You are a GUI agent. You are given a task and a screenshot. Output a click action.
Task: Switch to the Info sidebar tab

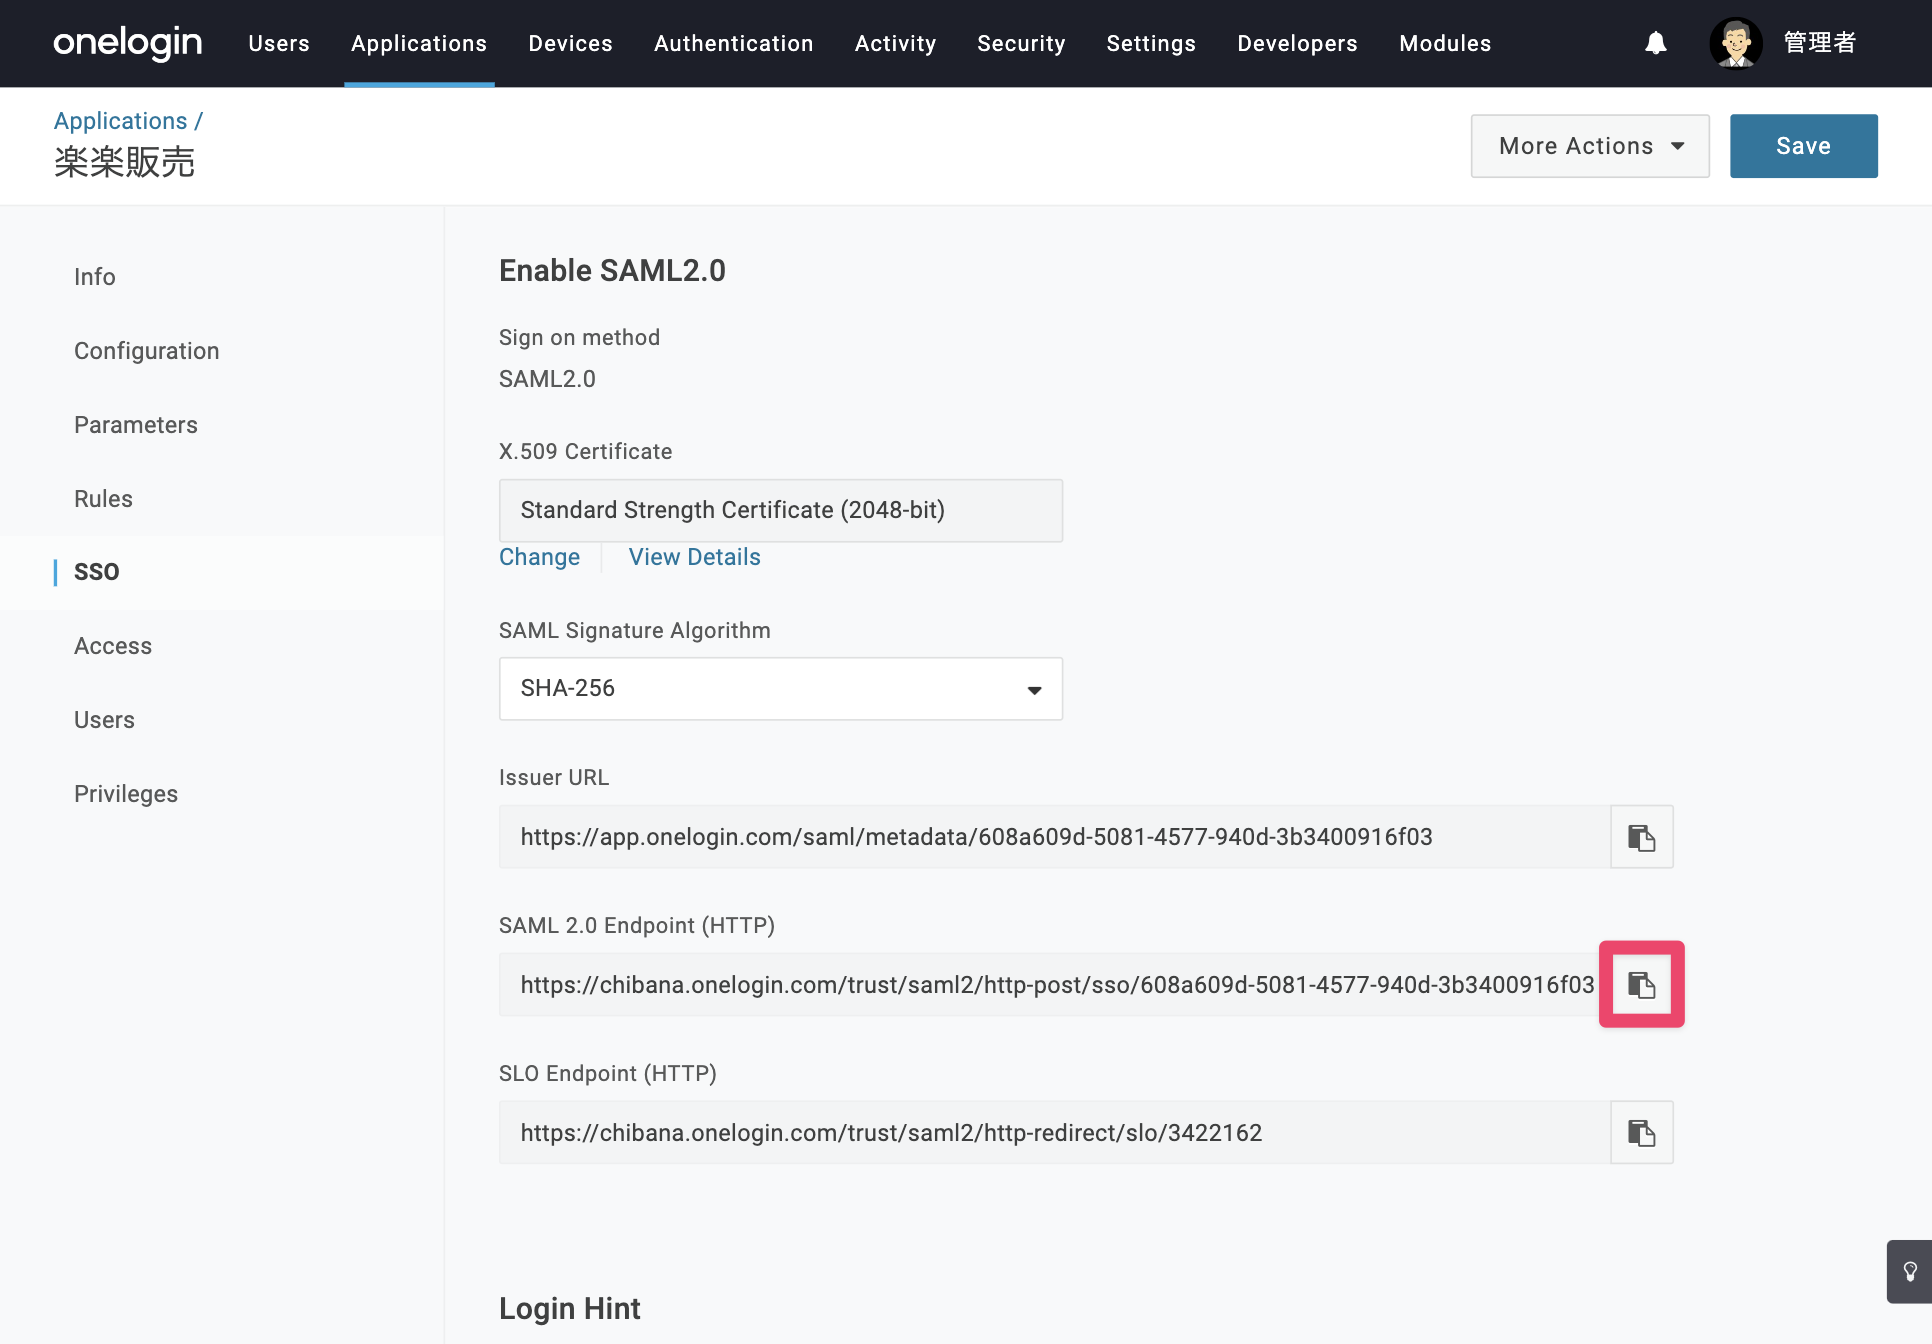pyautogui.click(x=95, y=277)
